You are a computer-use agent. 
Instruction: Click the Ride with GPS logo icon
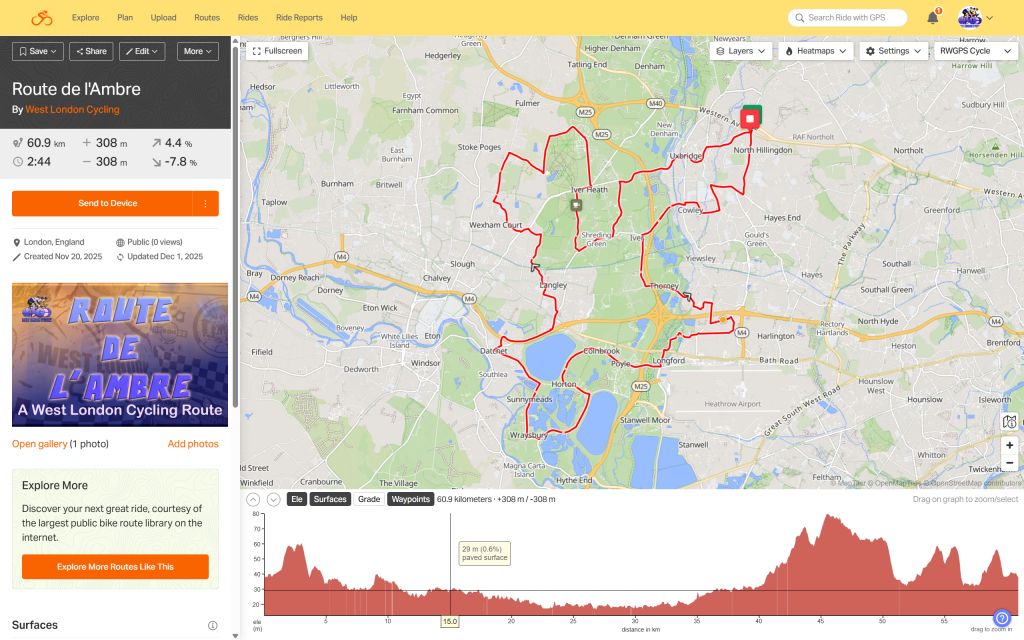tap(41, 18)
